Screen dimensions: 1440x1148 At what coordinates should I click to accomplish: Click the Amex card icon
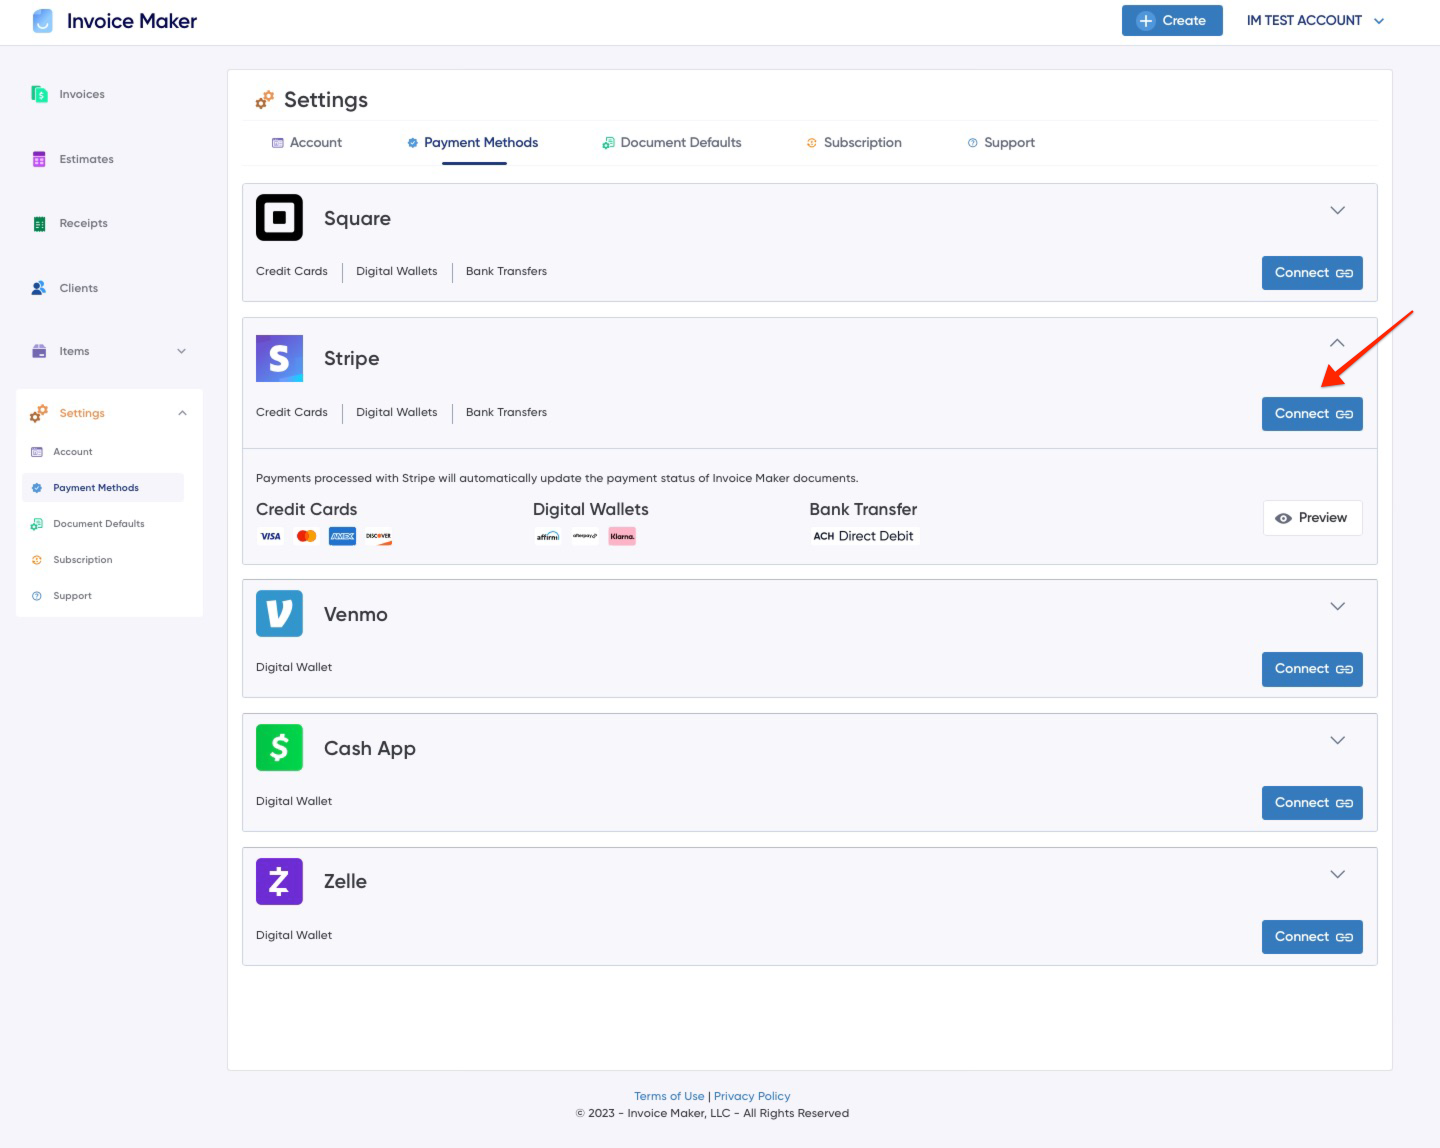pos(343,536)
